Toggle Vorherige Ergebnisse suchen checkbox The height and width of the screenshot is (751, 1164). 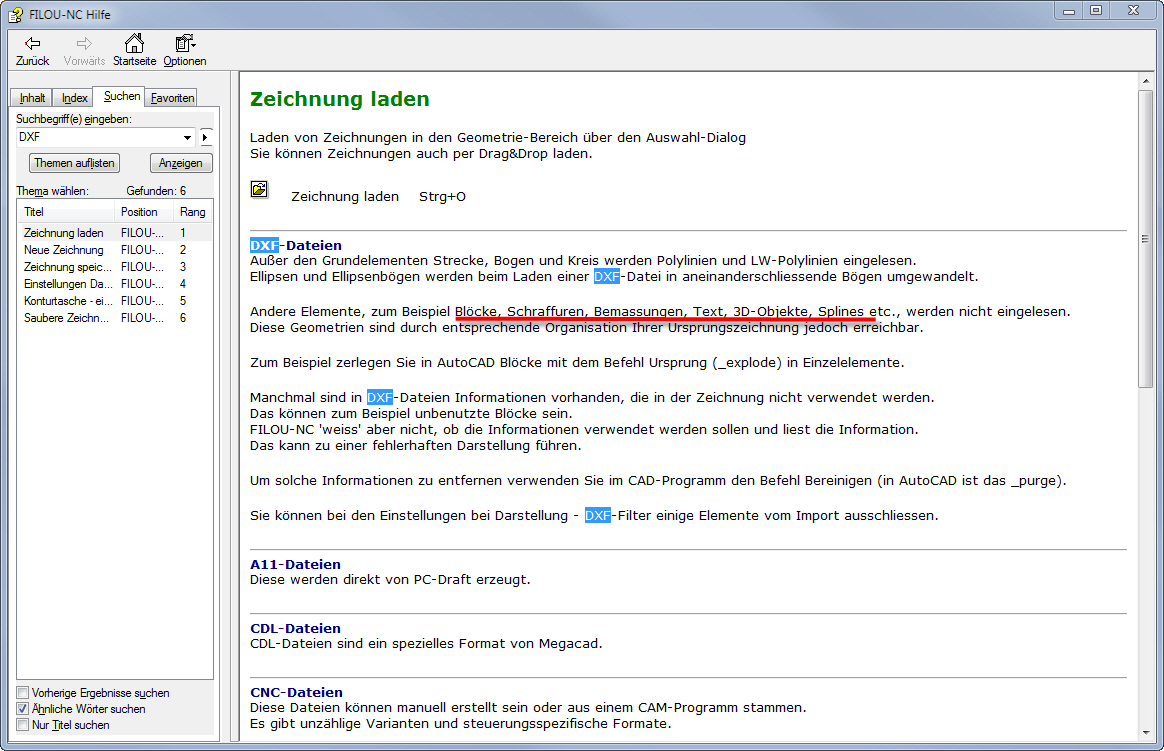pyautogui.click(x=23, y=692)
